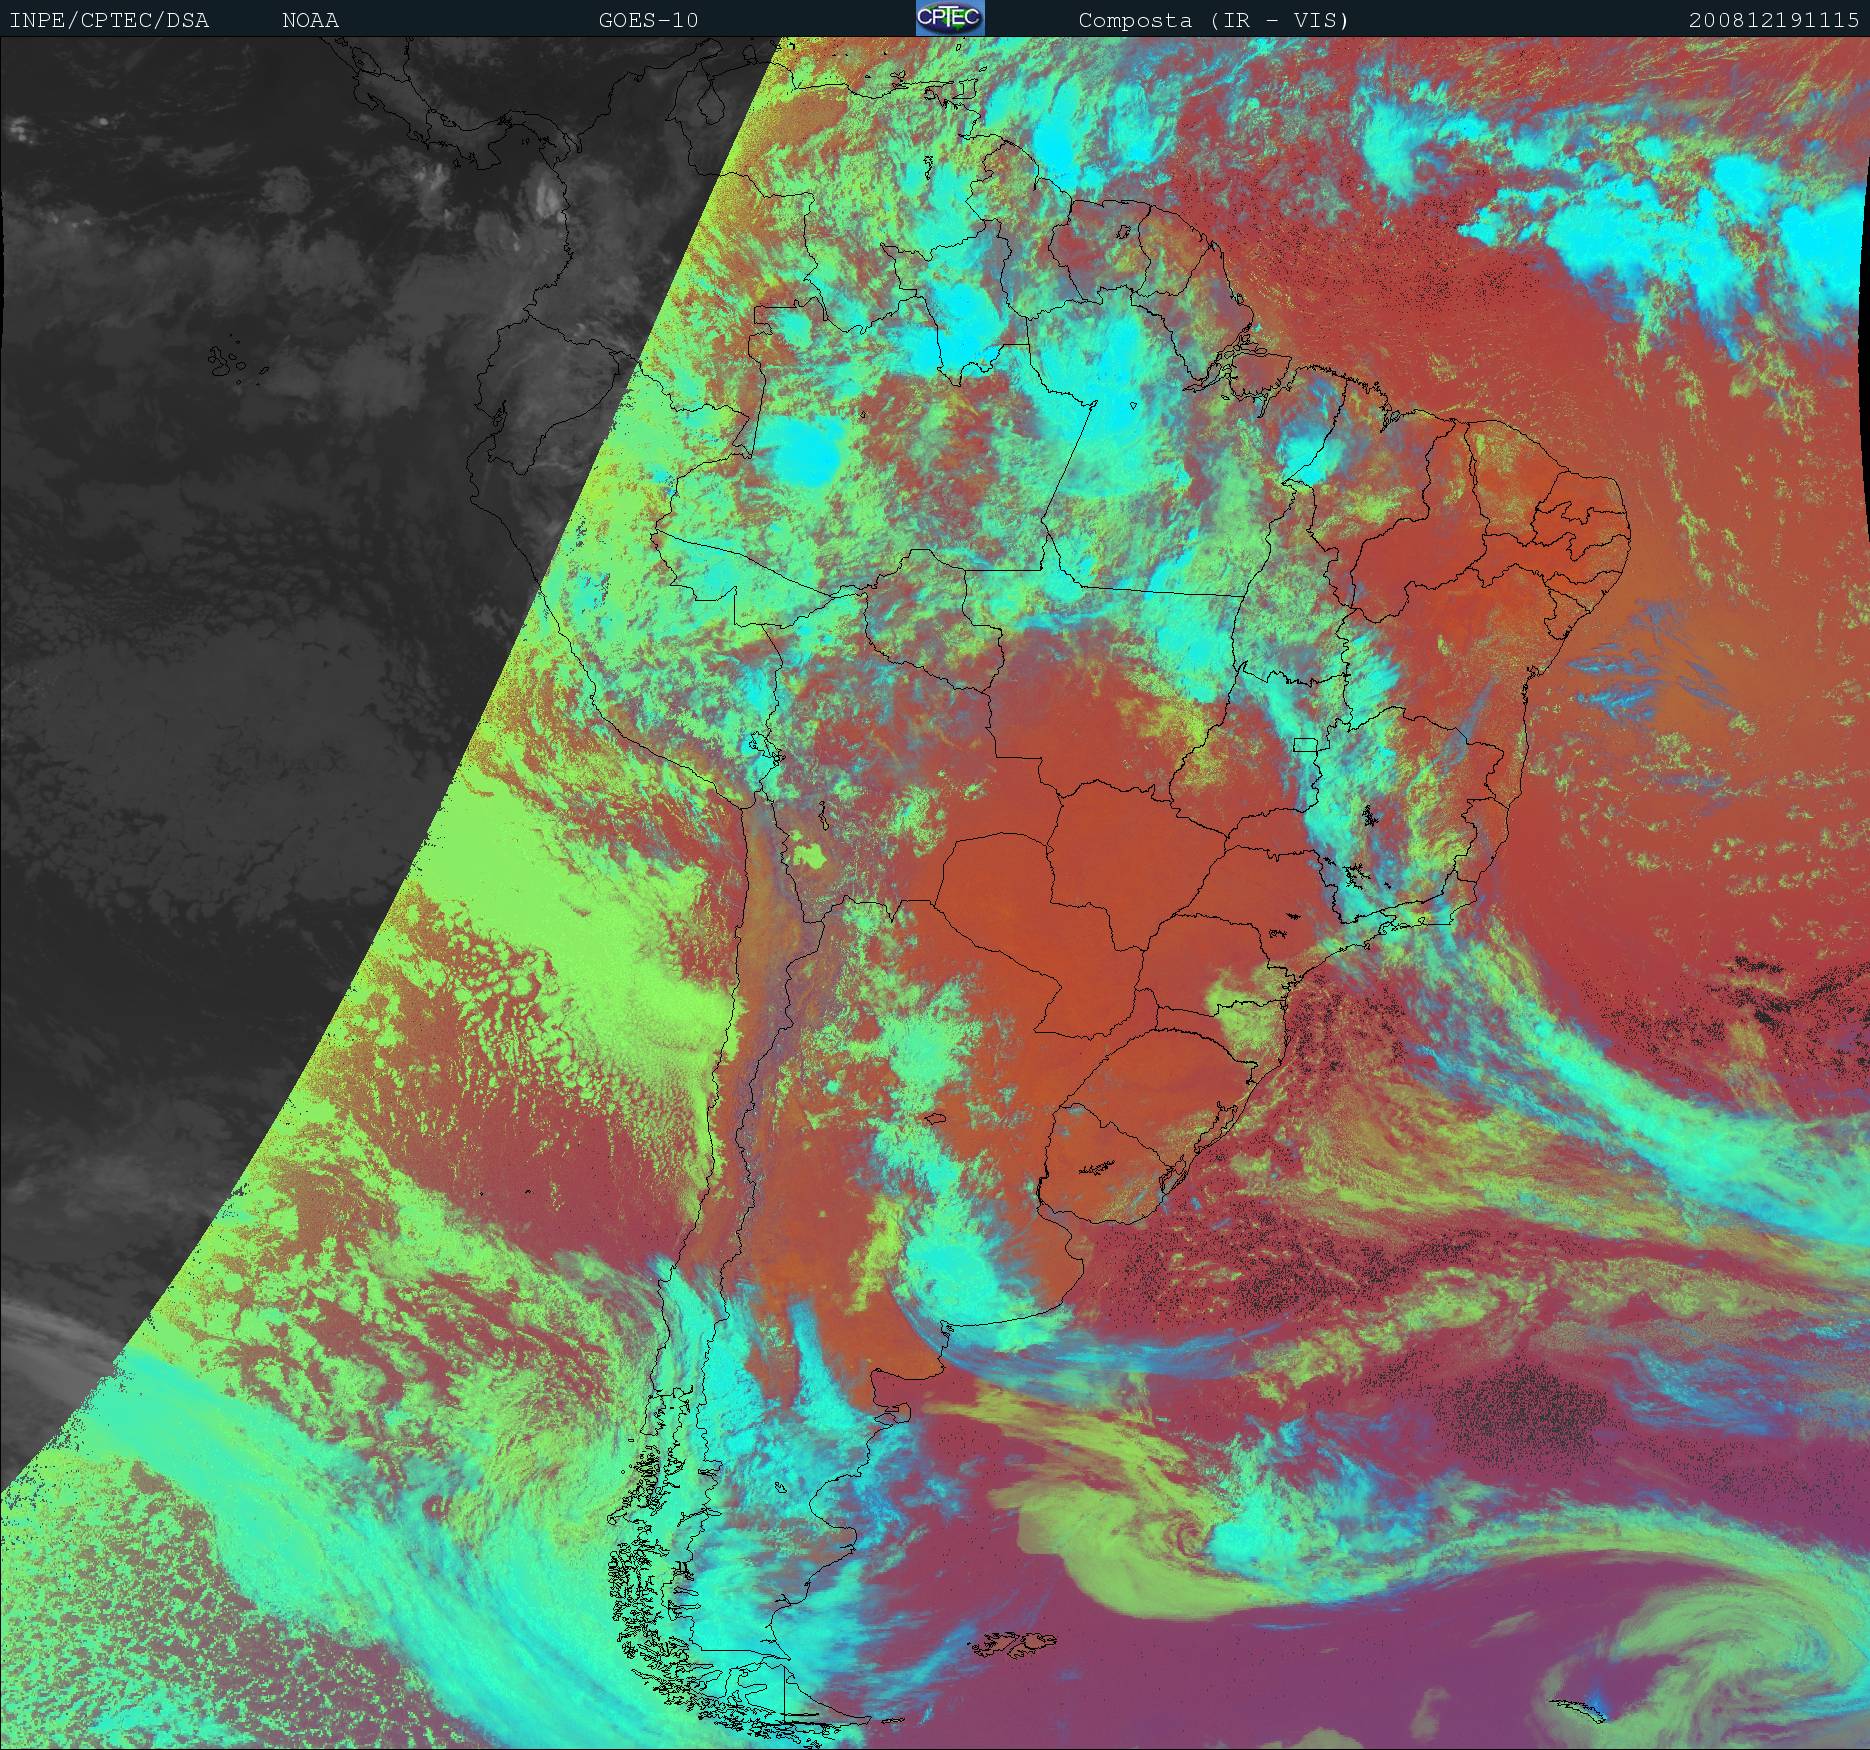Select the INPE/CPTEC/DSA header text
This screenshot has height=1750, width=1870.
click(109, 20)
